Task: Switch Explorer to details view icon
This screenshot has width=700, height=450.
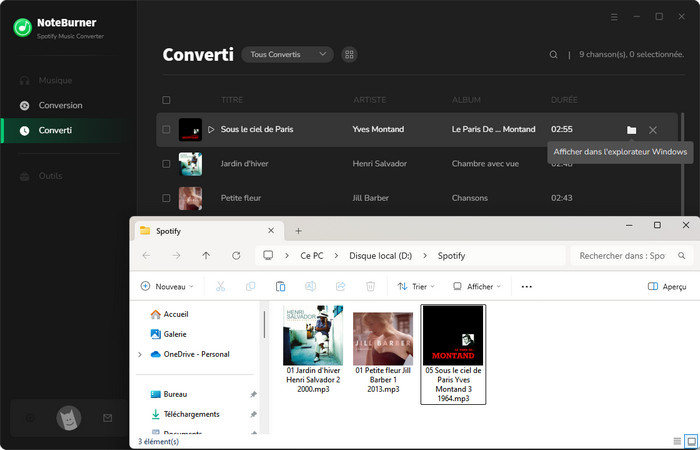Action: [x=677, y=442]
